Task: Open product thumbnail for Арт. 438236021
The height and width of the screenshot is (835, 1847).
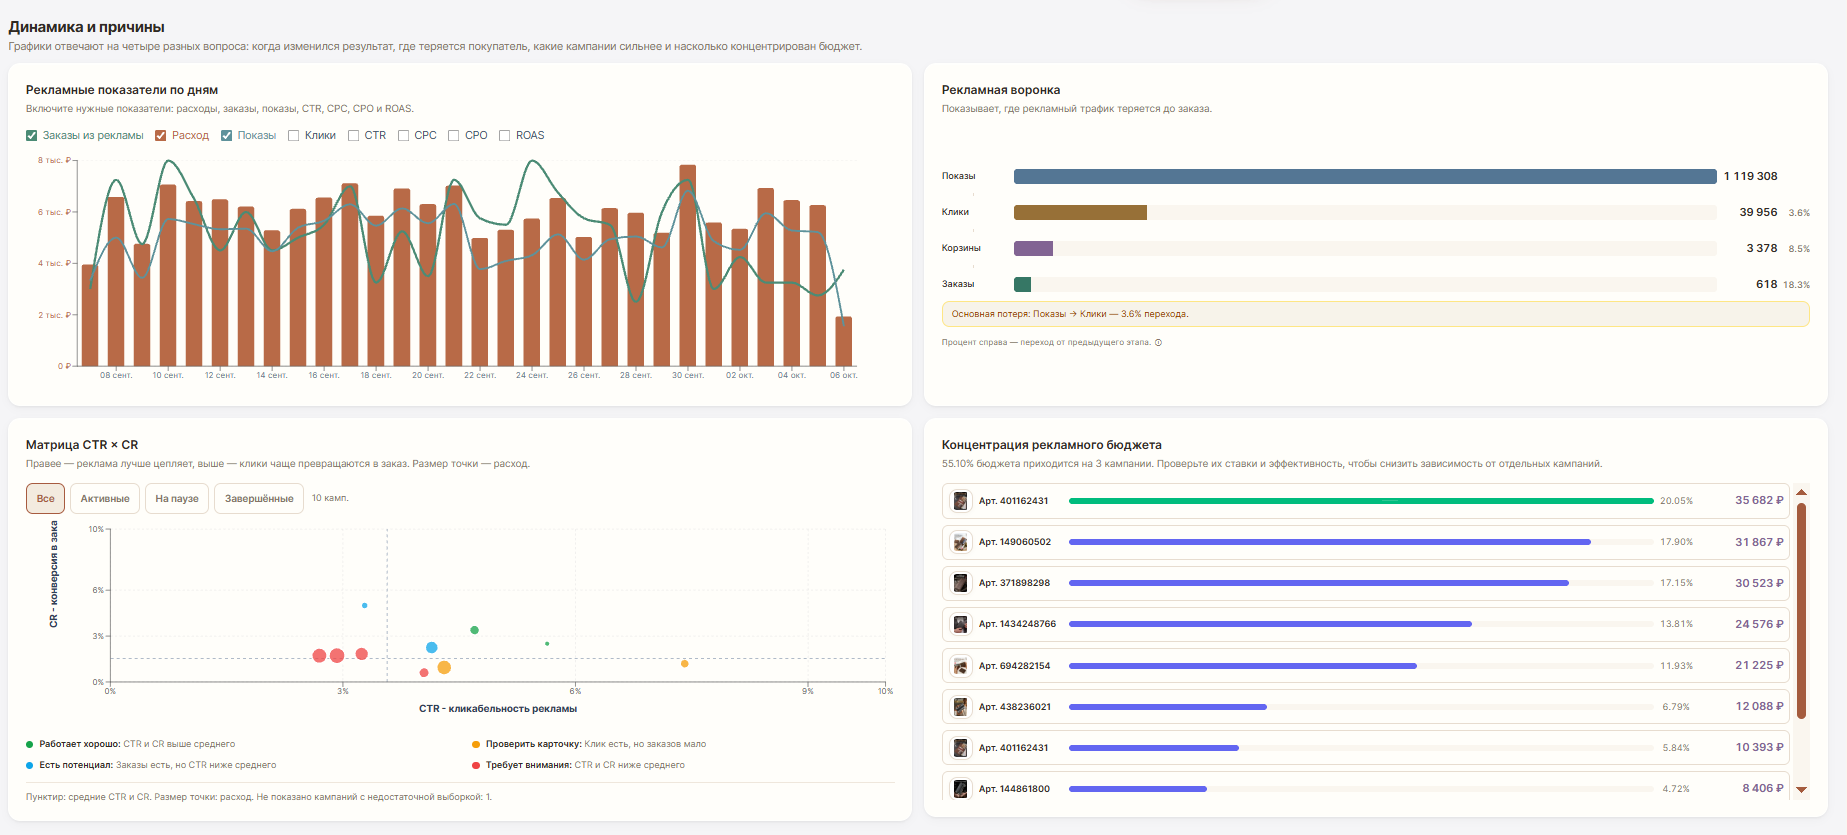Action: pyautogui.click(x=960, y=707)
